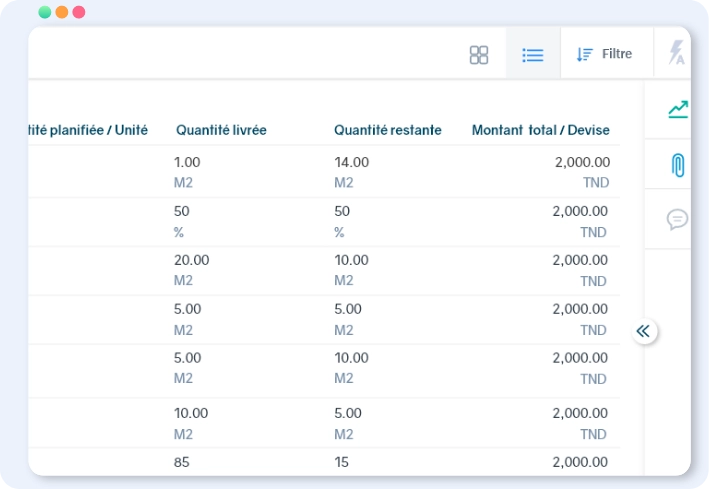Image resolution: width=711 pixels, height=494 pixels.
Task: Open the trend chart side panel
Action: (678, 109)
